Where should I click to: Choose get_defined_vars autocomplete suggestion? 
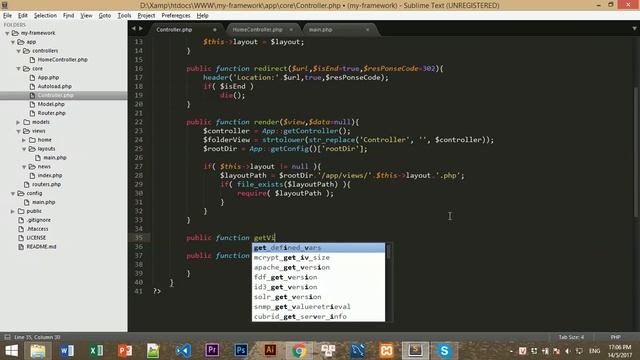point(319,248)
